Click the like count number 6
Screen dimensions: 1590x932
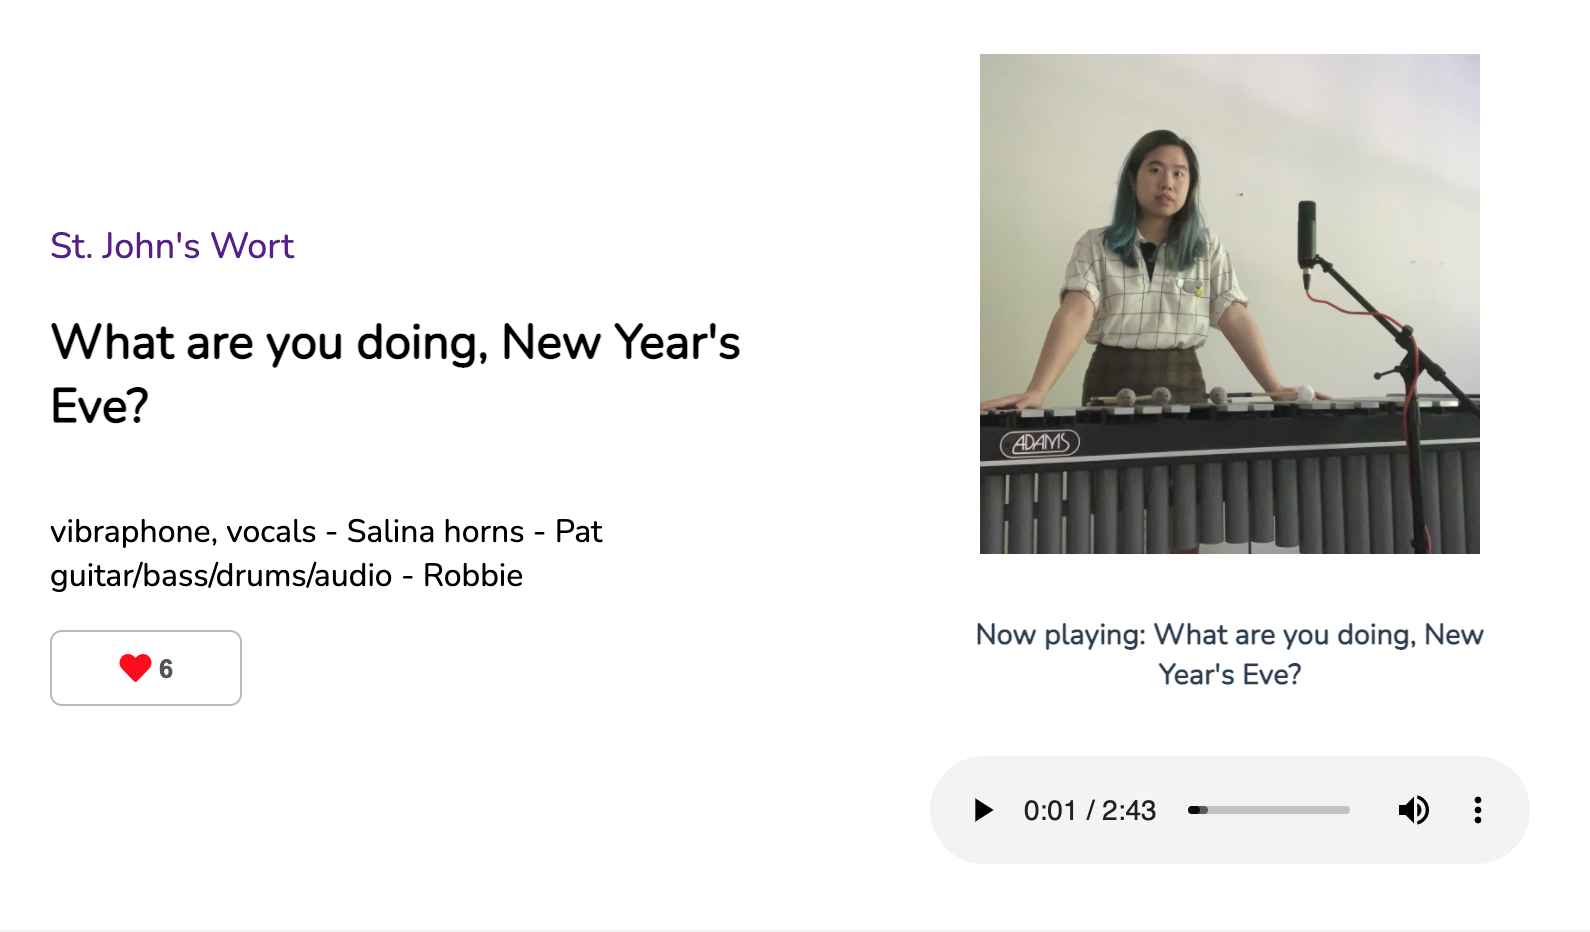pyautogui.click(x=166, y=669)
